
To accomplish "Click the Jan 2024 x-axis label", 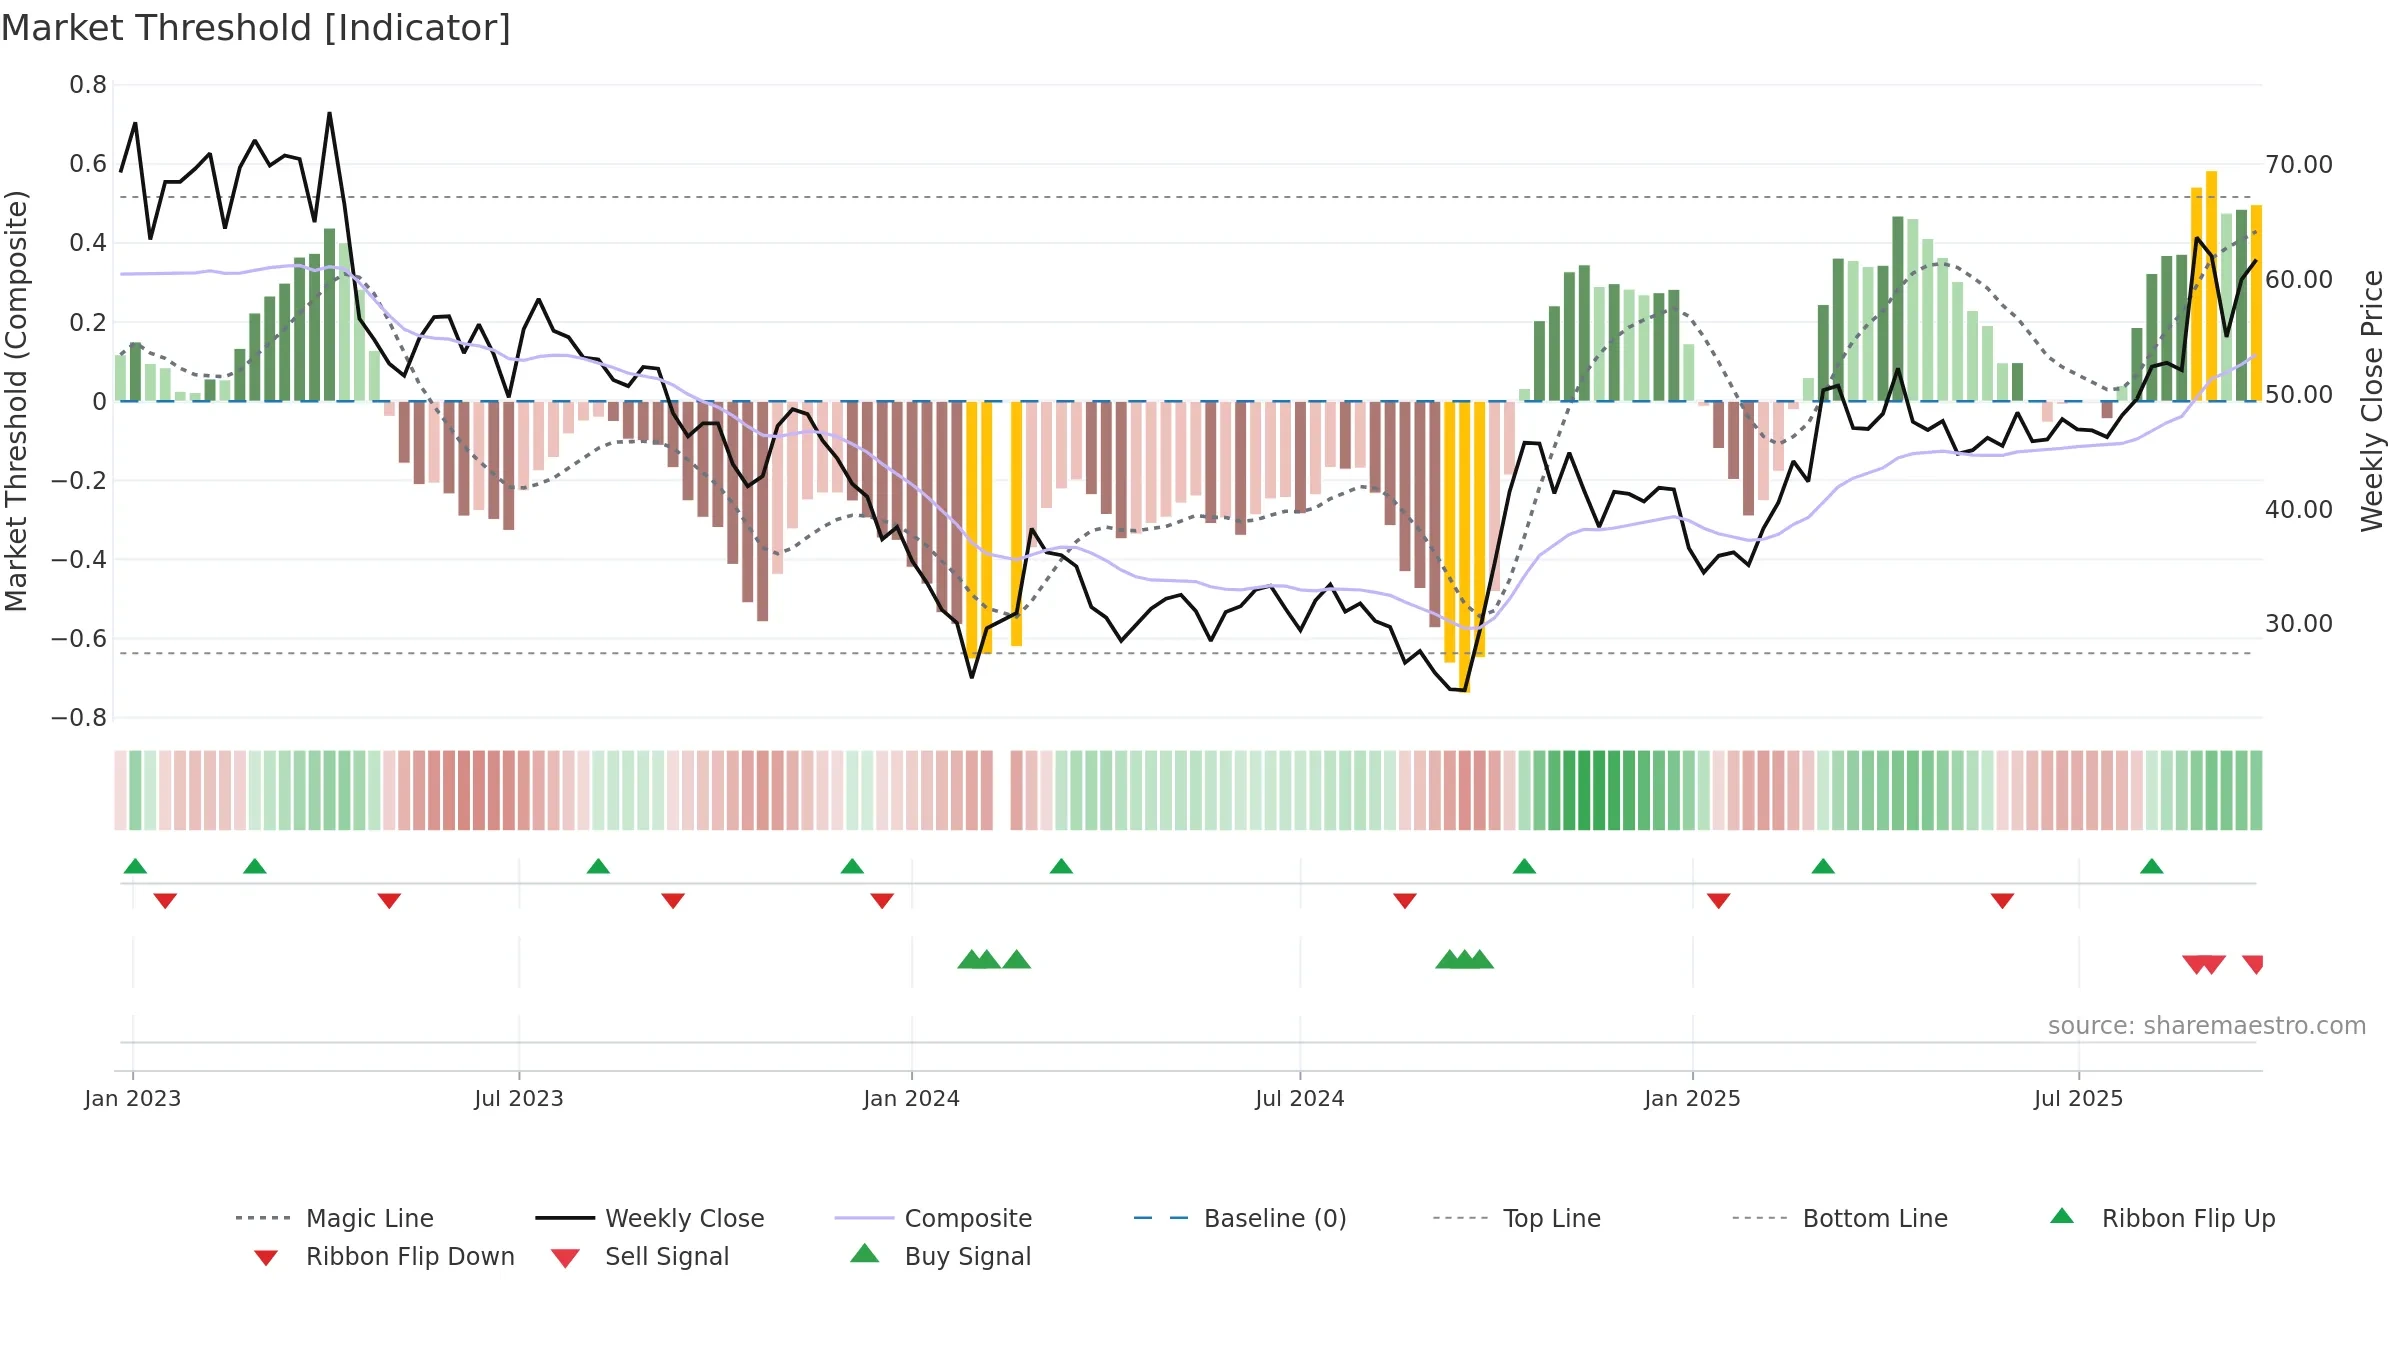I will pyautogui.click(x=911, y=1099).
